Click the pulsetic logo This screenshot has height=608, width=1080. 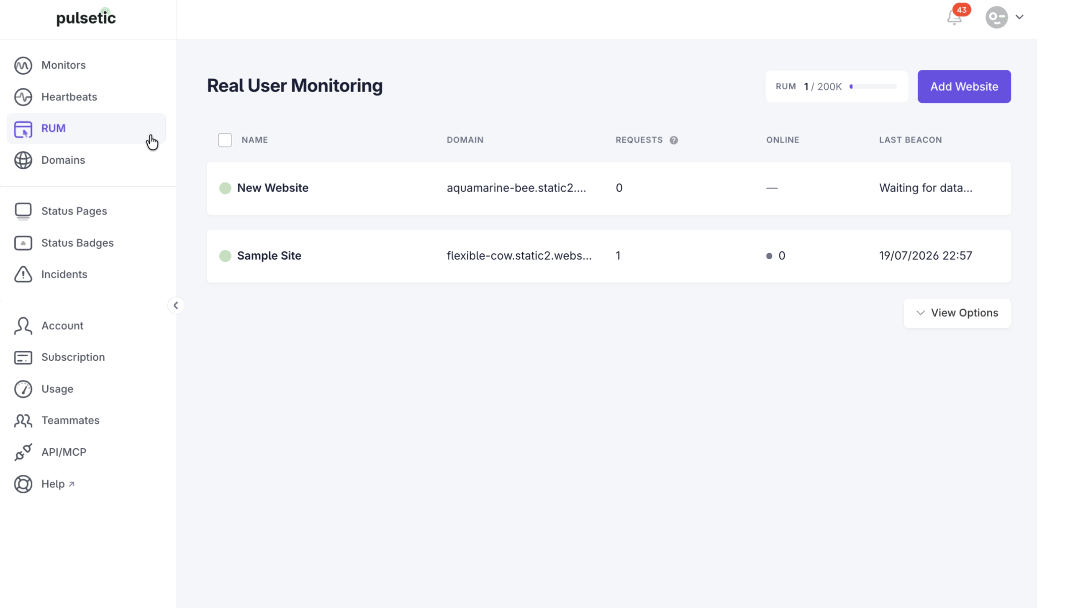click(86, 17)
